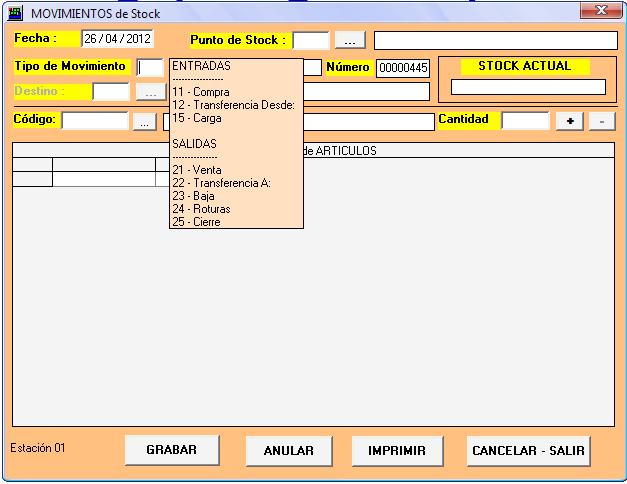
Task: Select 21 - Venta from SALIDAS
Action: pyautogui.click(x=197, y=170)
